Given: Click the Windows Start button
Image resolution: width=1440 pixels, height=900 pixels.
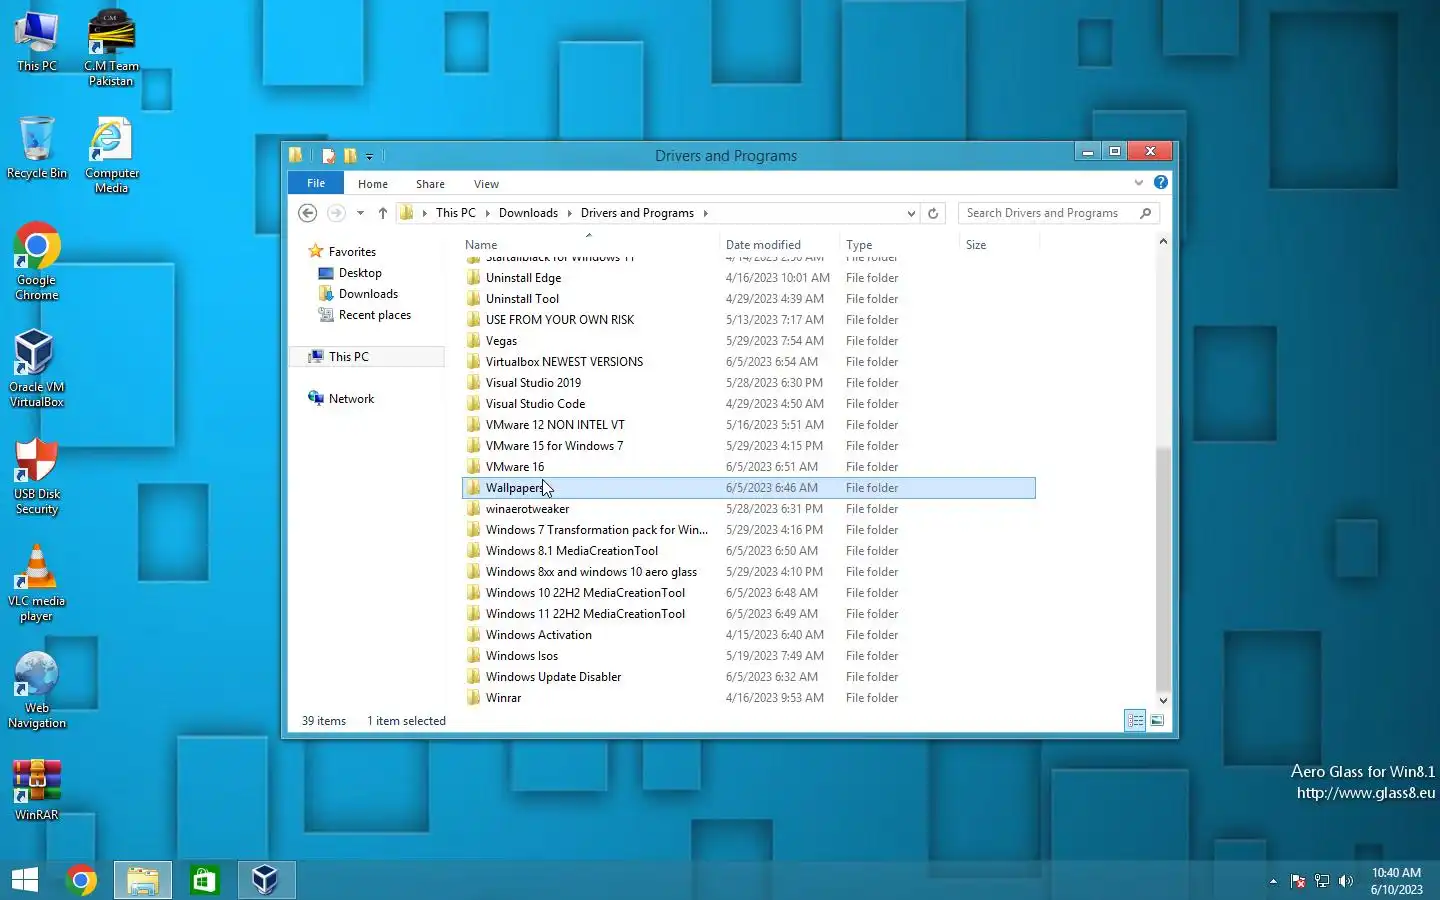Looking at the screenshot, I should click(x=25, y=880).
